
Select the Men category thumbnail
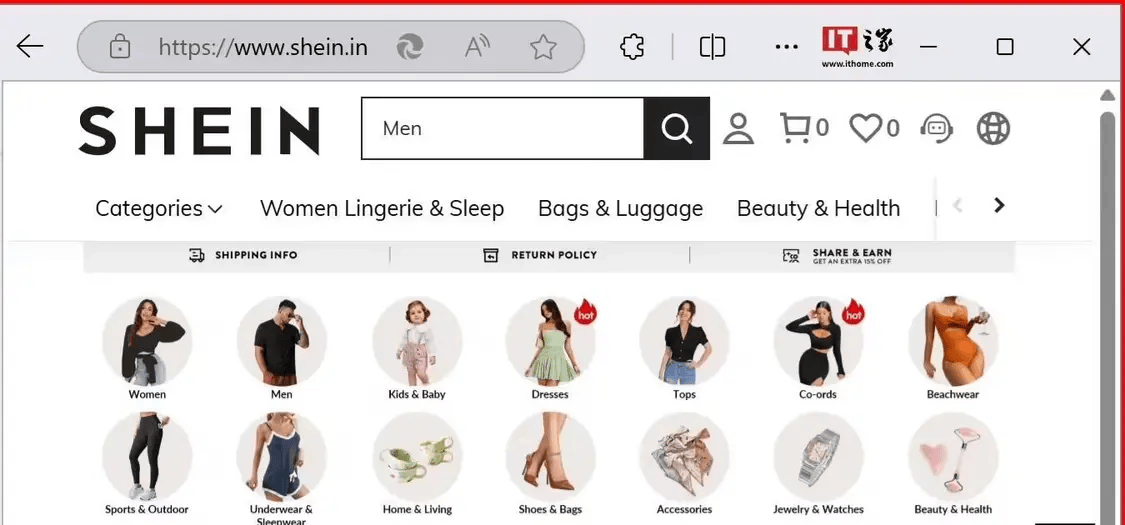pyautogui.click(x=282, y=341)
